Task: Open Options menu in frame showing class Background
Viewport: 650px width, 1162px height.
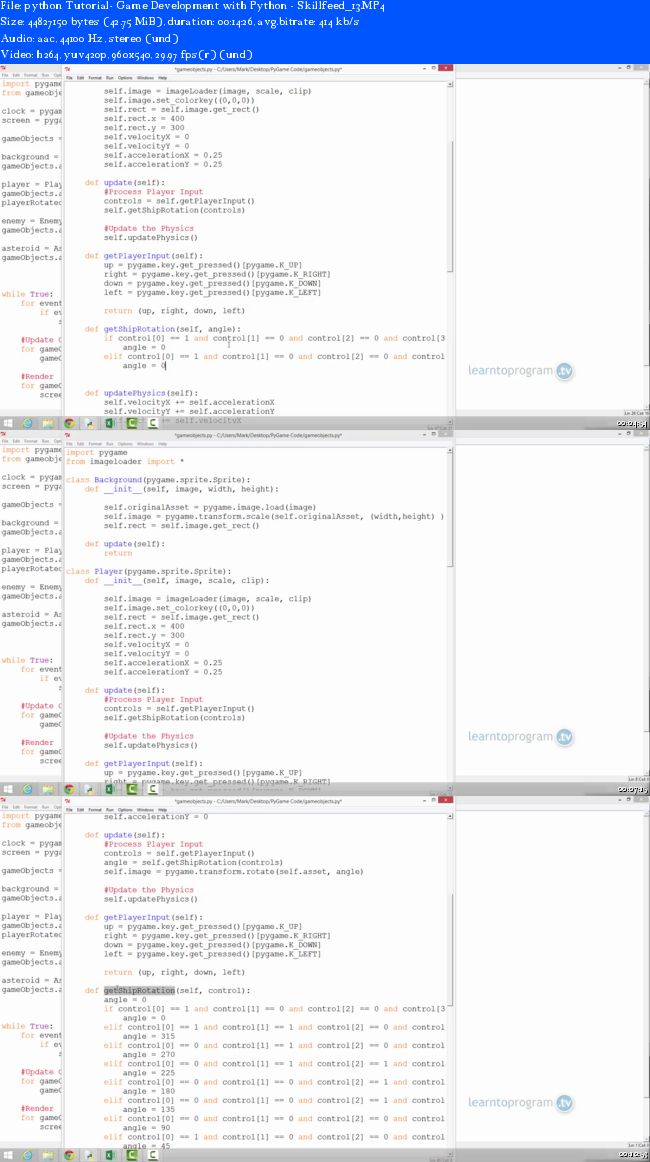Action: point(125,443)
